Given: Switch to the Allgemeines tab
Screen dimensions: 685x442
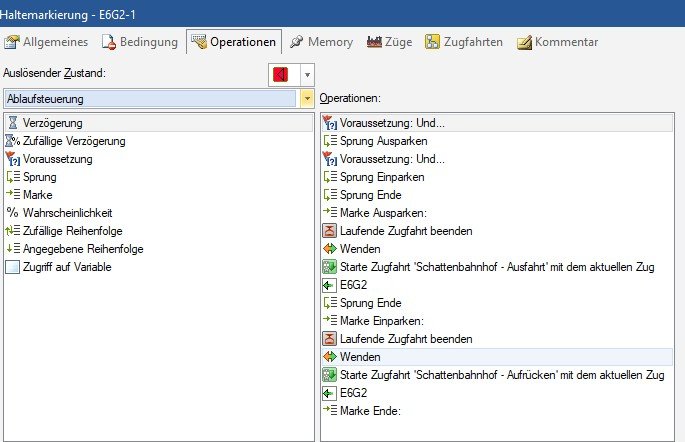Looking at the screenshot, I should [x=48, y=42].
